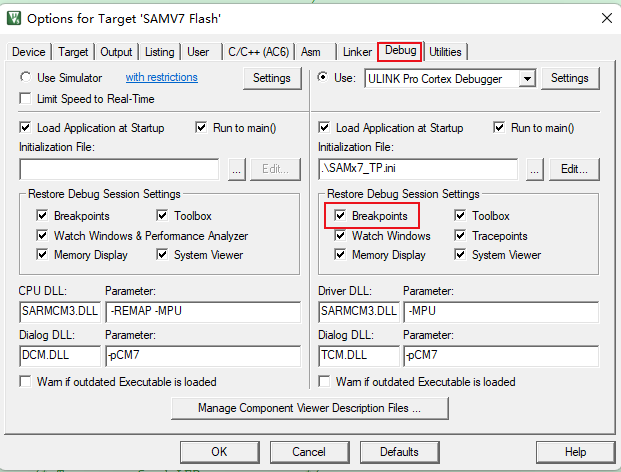
Task: Select the Use Simulator radio button
Action: (26, 78)
